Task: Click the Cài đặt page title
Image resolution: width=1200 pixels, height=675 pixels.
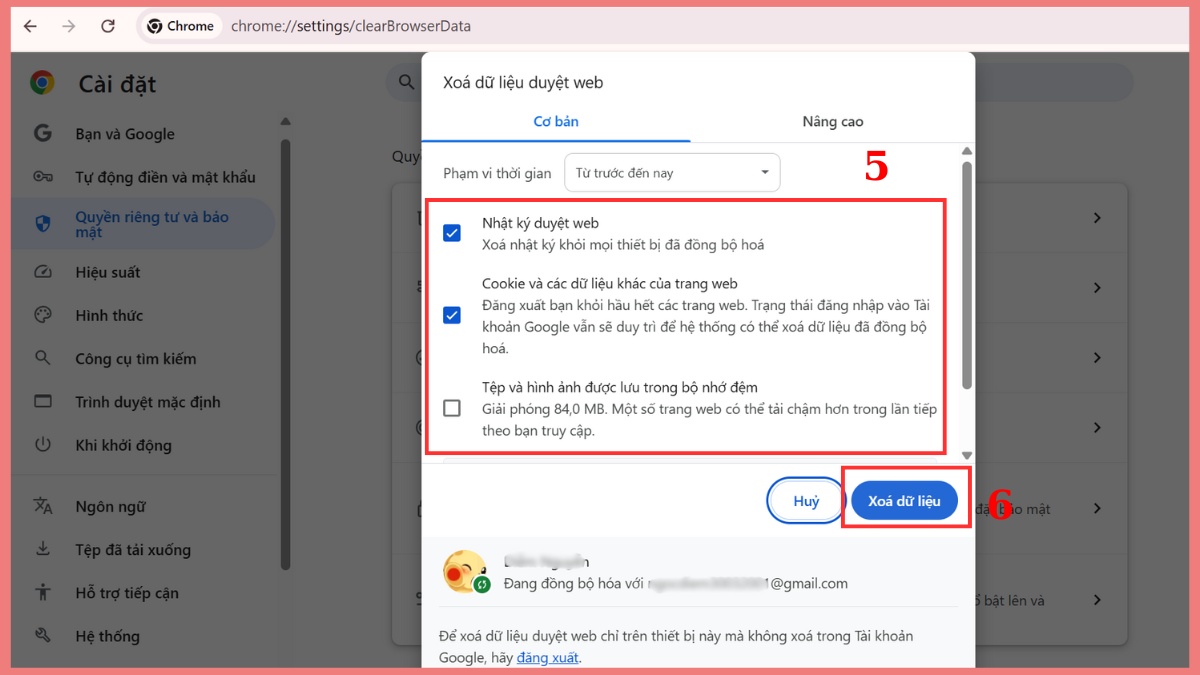Action: (118, 84)
